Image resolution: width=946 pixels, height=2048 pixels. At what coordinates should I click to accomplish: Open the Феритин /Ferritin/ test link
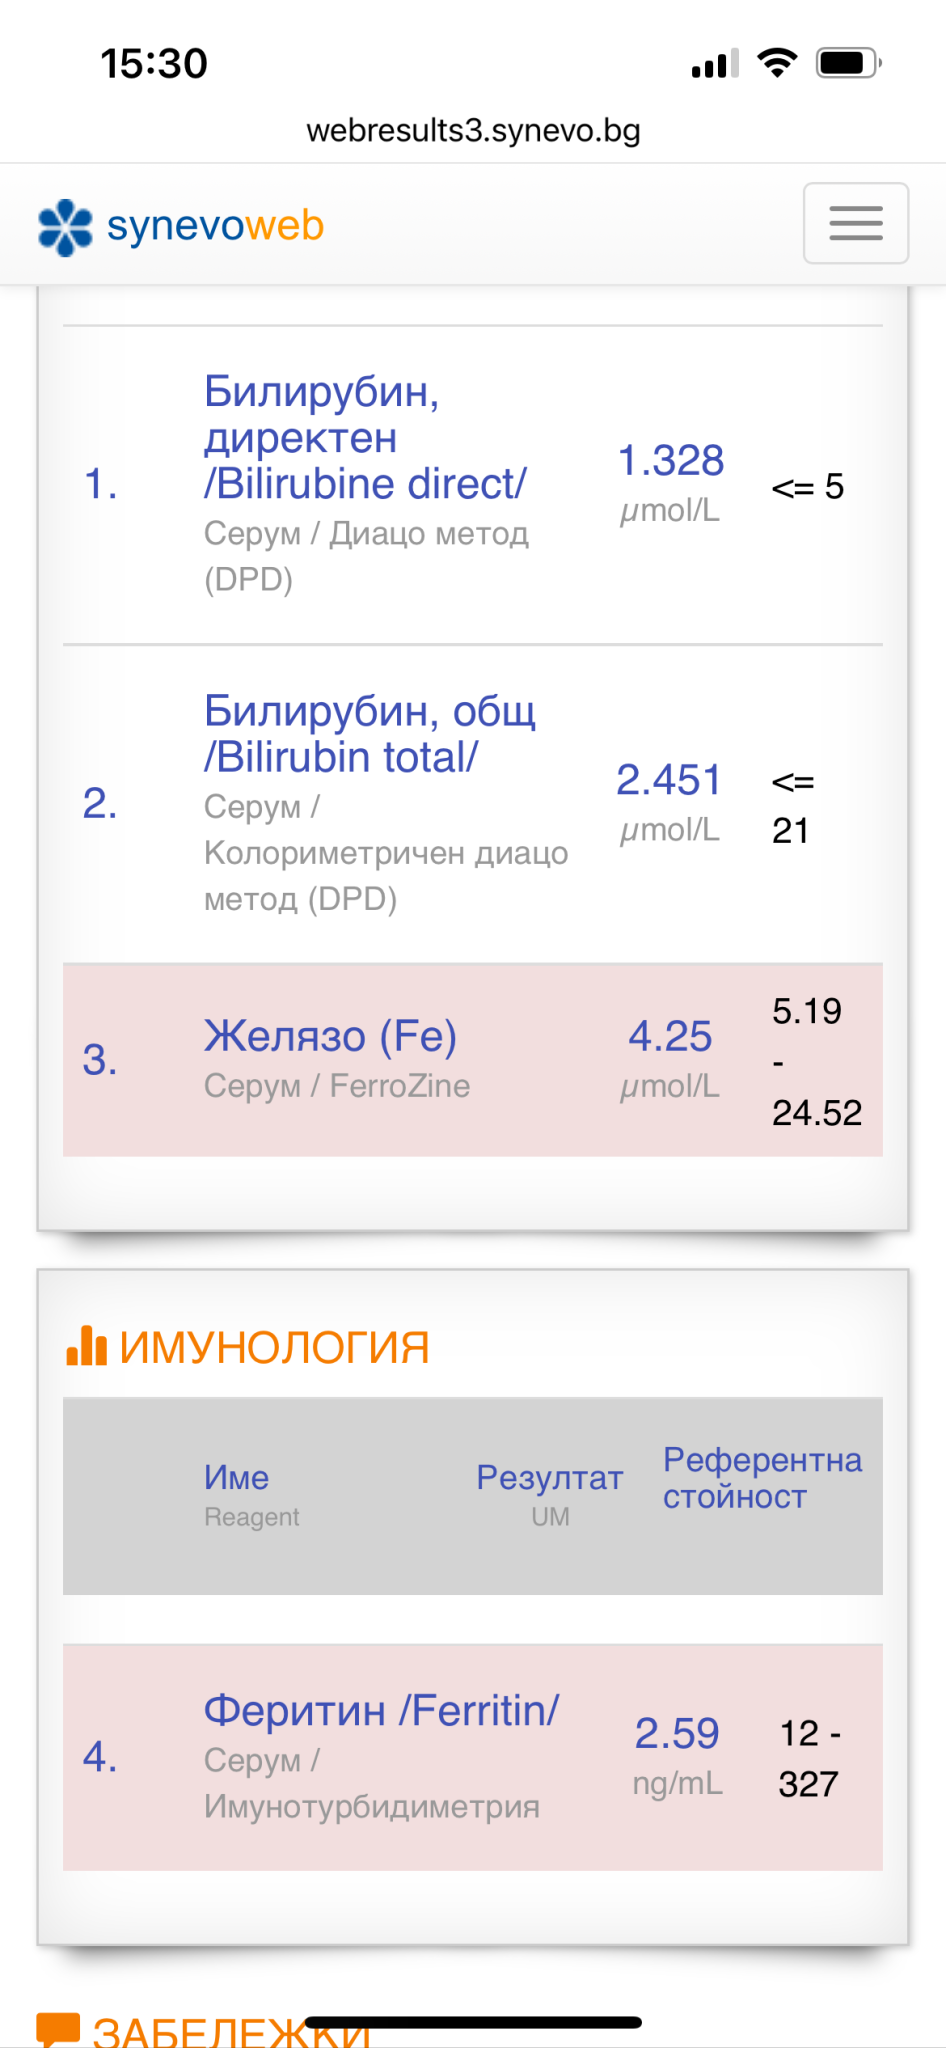pyautogui.click(x=381, y=1711)
